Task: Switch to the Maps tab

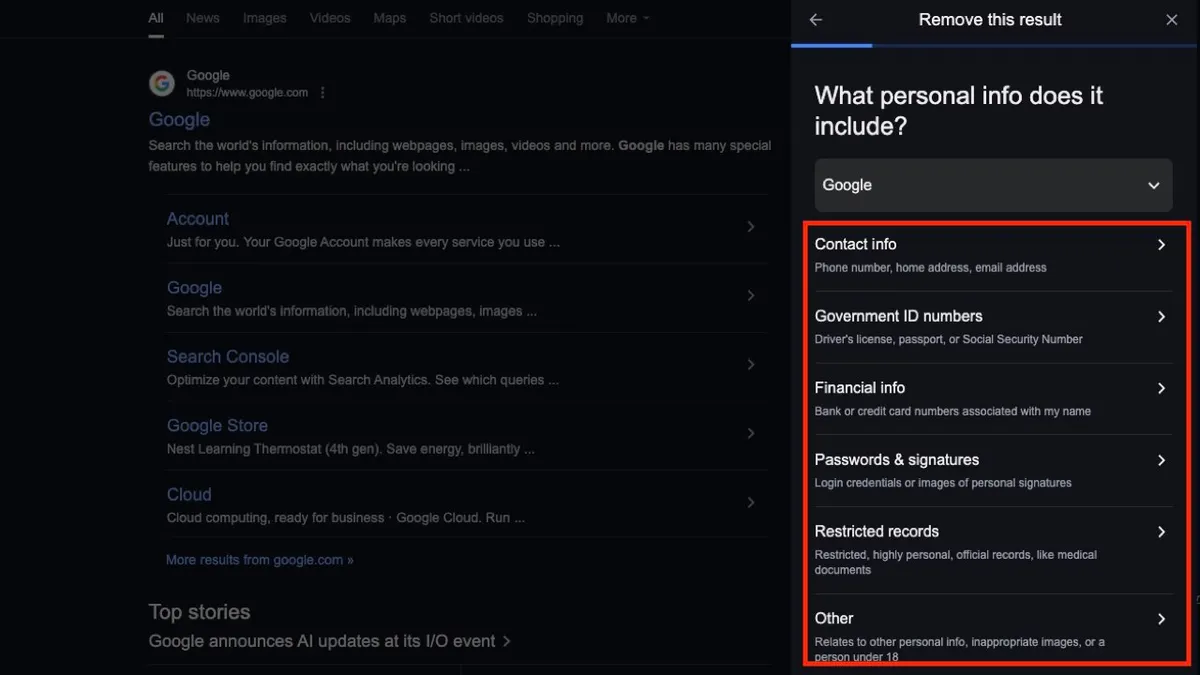Action: point(390,18)
